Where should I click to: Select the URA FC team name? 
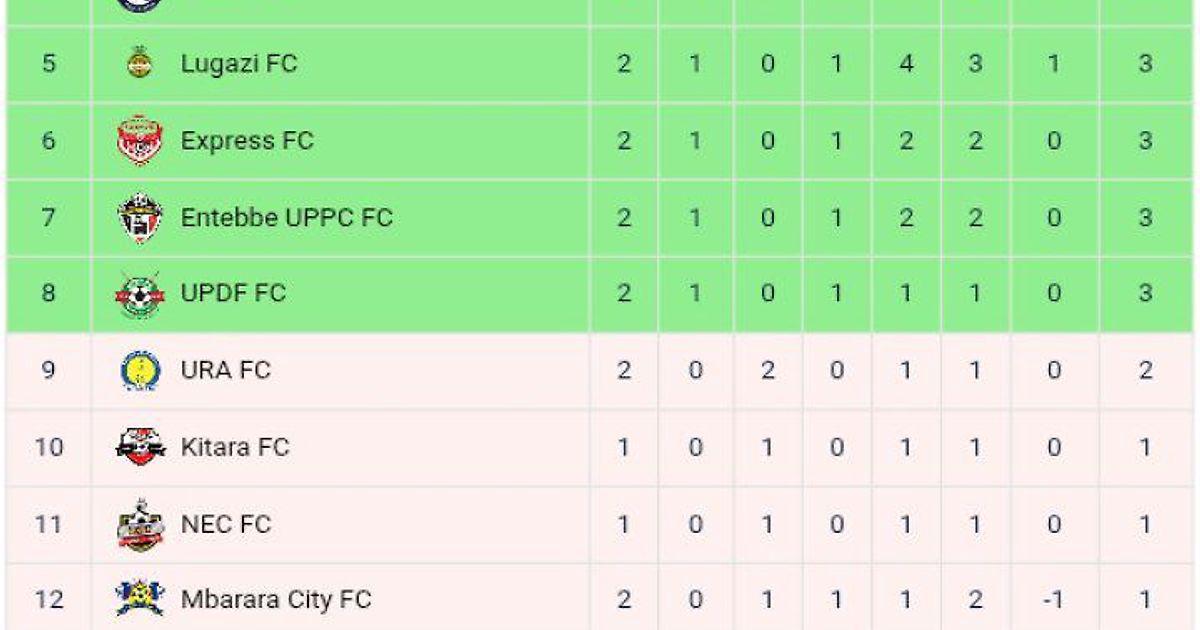click(x=225, y=370)
